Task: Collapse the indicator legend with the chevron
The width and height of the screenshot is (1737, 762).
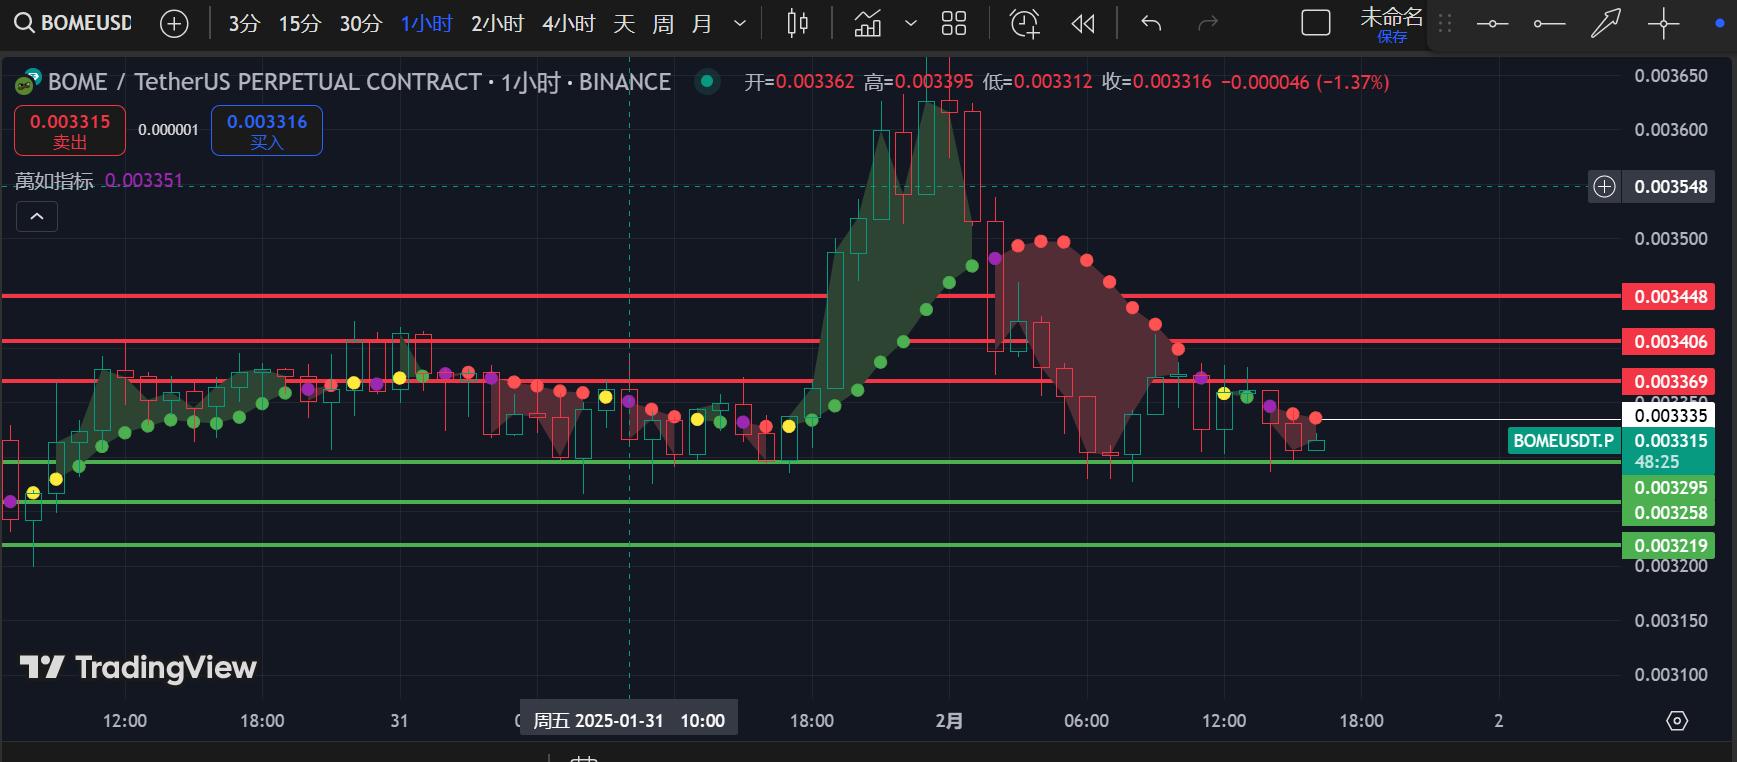Action: [x=36, y=216]
